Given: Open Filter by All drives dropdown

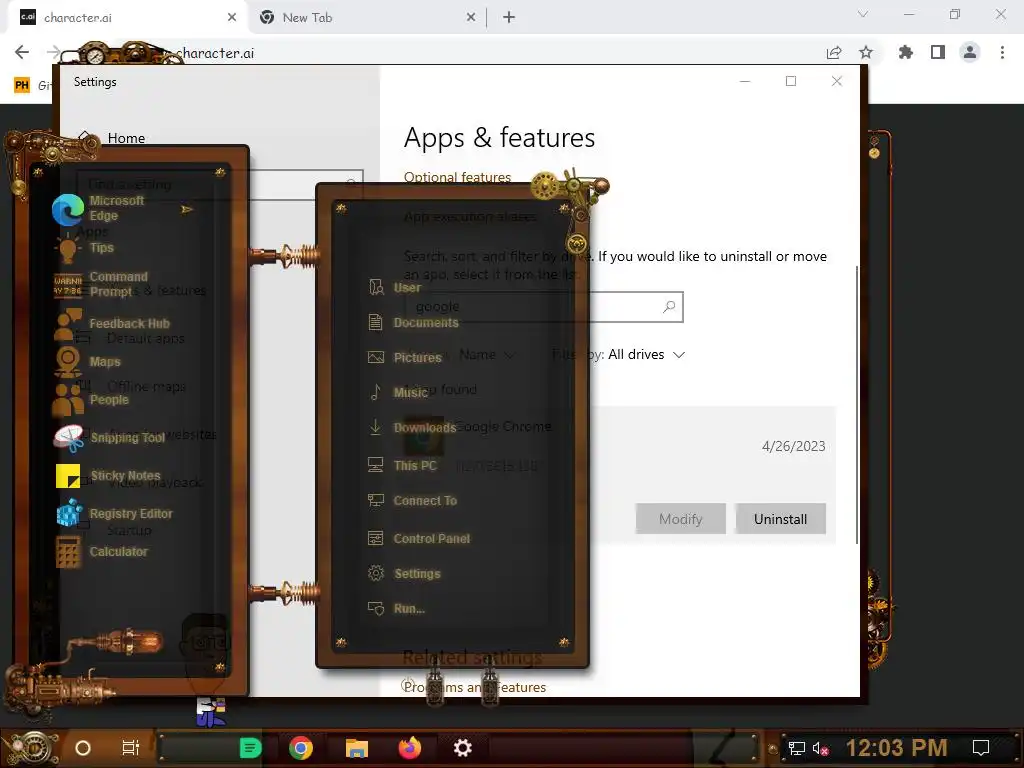Looking at the screenshot, I should click(647, 355).
